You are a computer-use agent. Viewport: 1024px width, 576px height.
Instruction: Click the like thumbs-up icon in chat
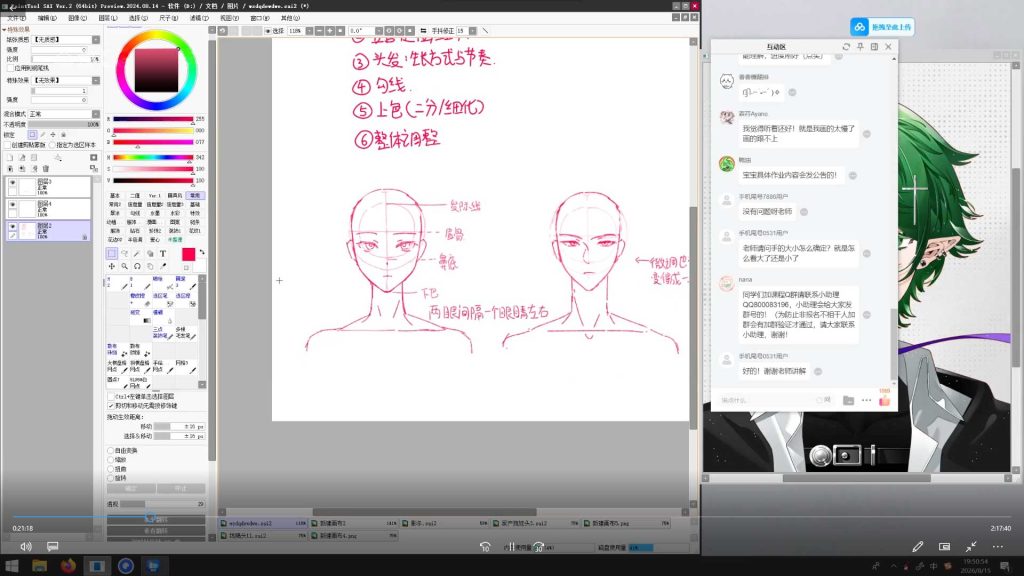coord(884,400)
